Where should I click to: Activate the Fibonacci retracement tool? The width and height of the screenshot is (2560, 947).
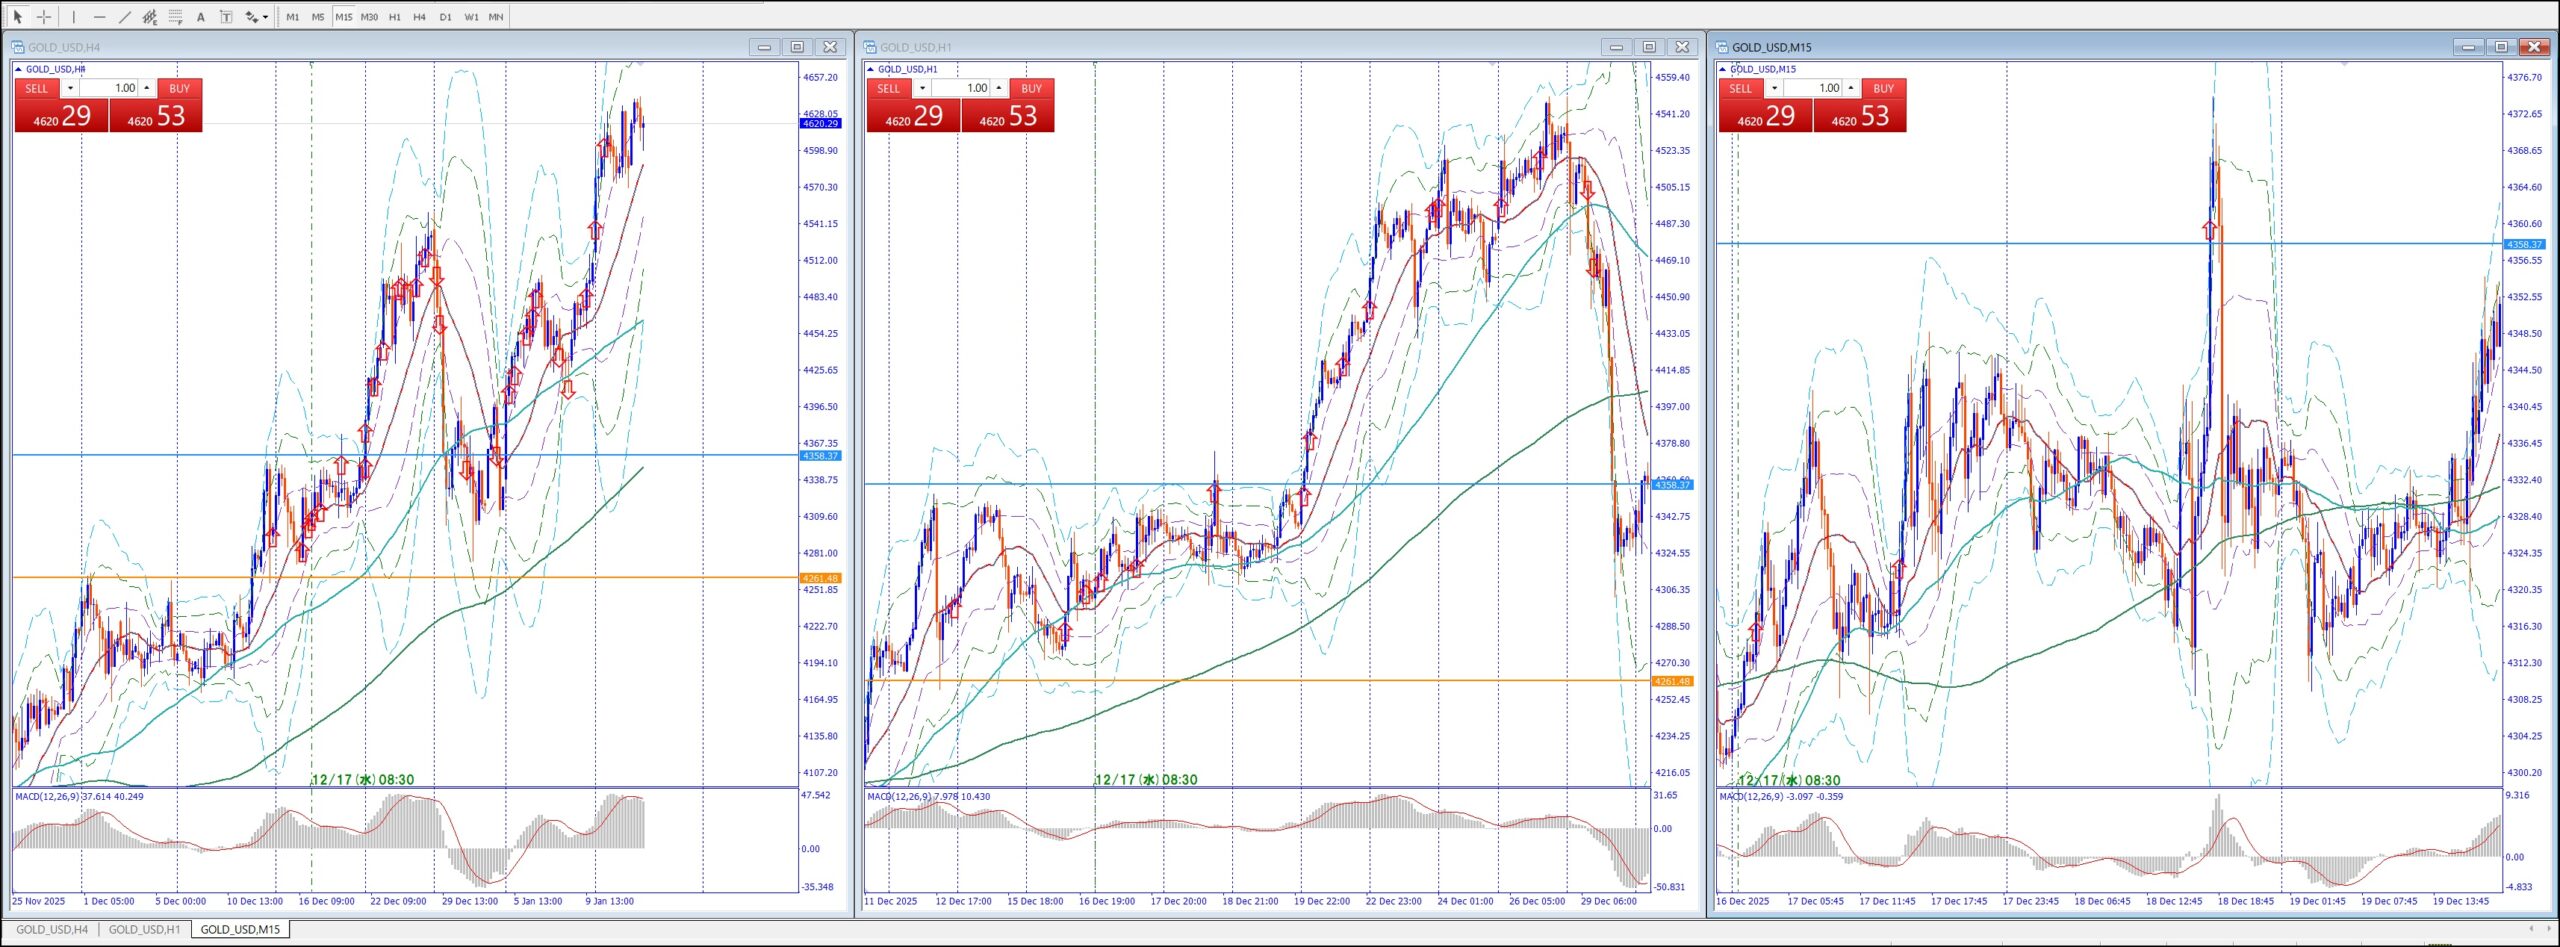(175, 17)
